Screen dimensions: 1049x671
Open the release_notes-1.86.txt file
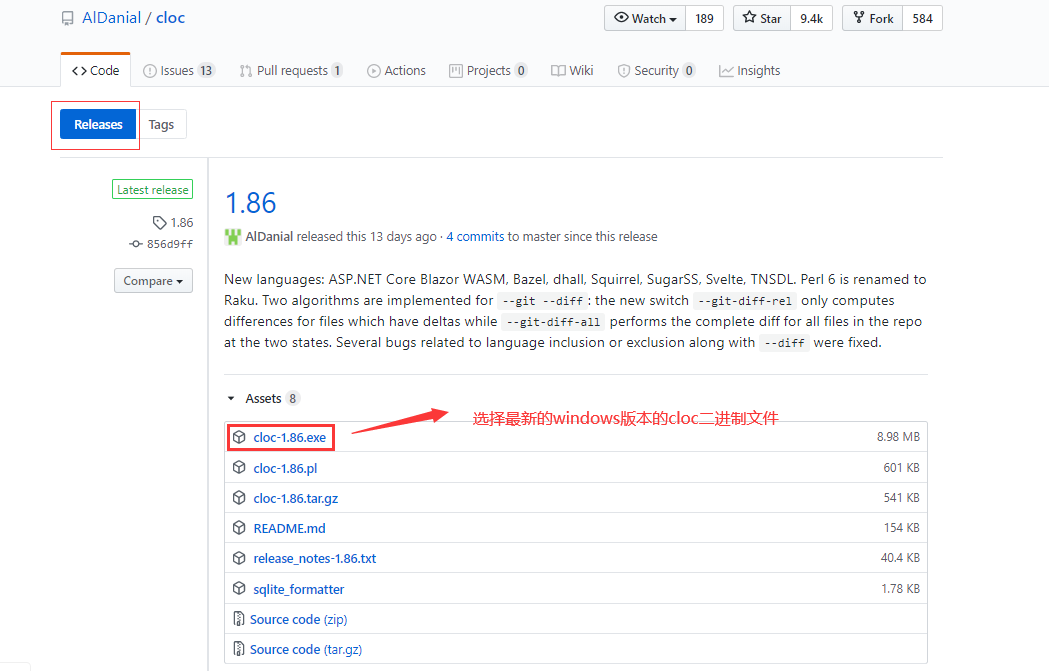[315, 558]
